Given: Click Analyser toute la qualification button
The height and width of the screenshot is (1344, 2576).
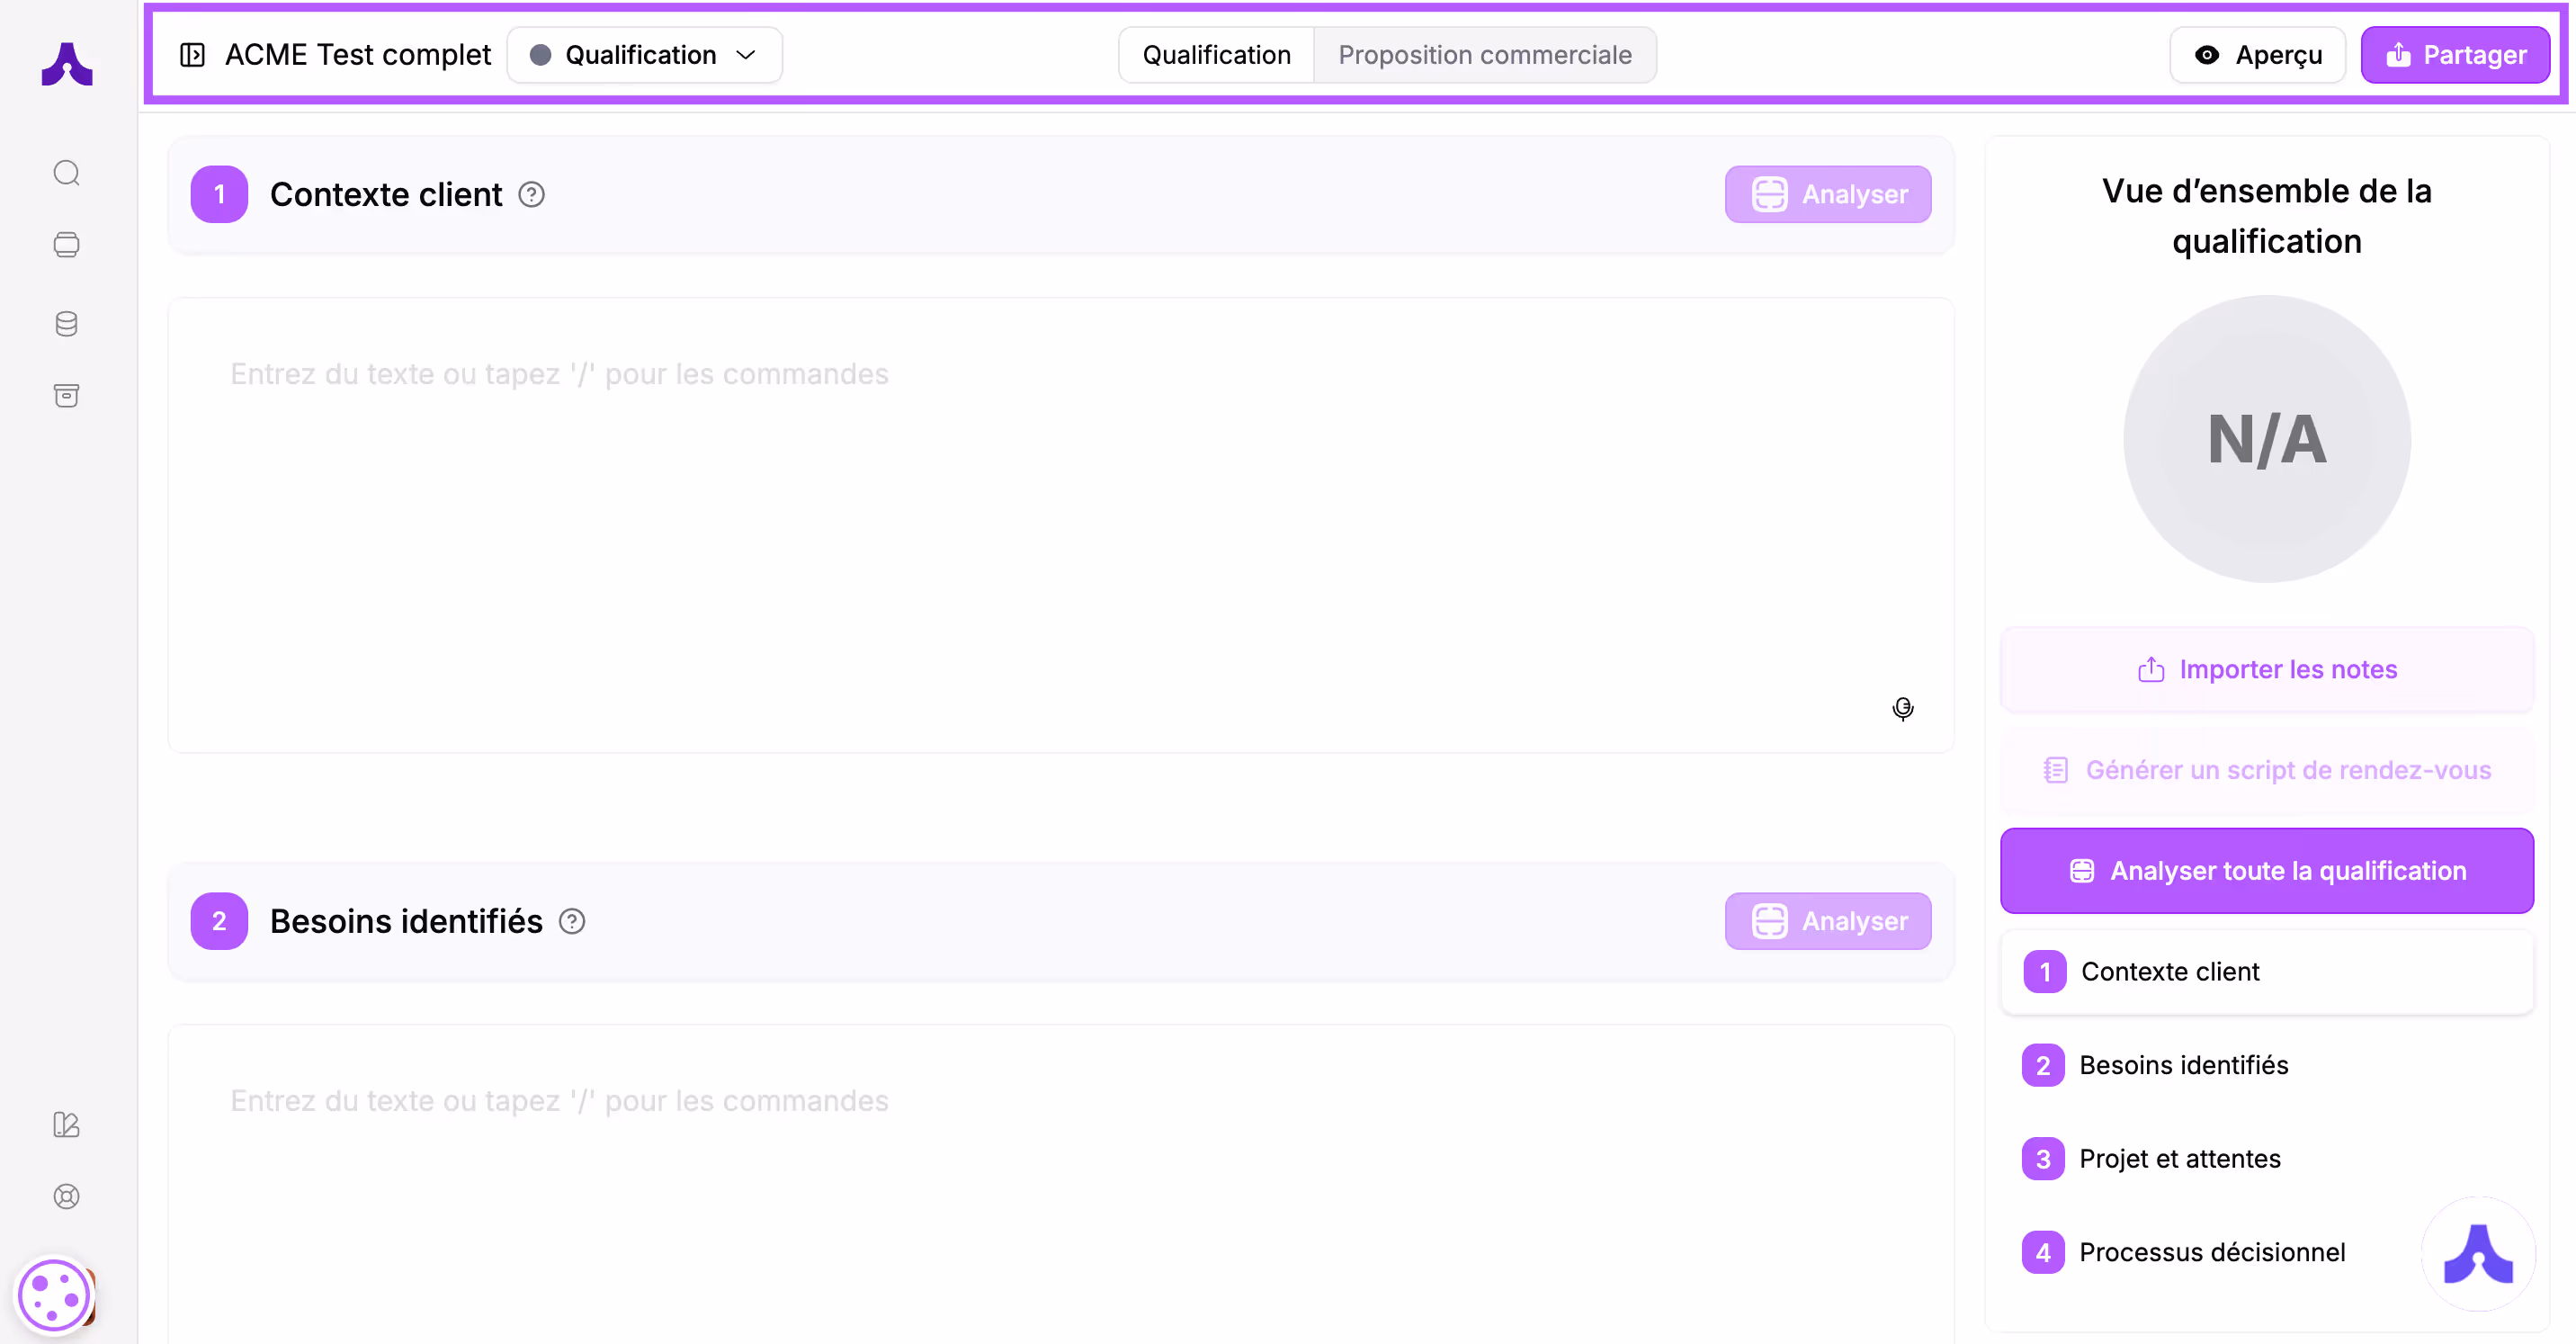Looking at the screenshot, I should (x=2266, y=871).
